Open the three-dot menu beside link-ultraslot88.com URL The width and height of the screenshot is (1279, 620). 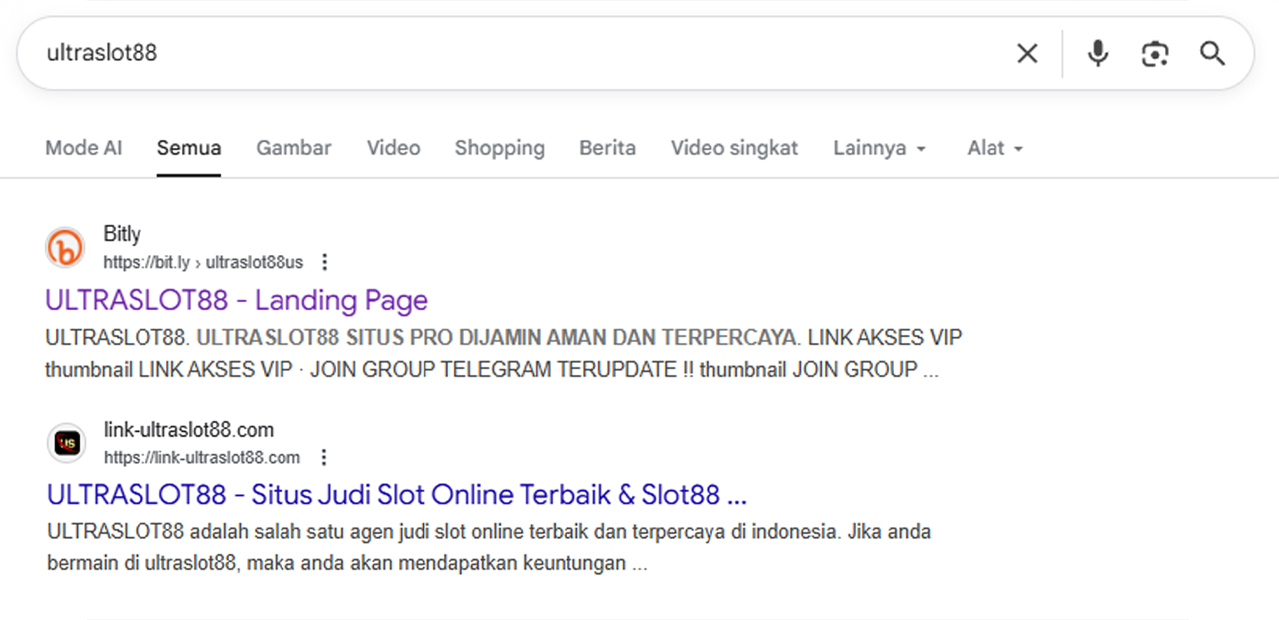(x=323, y=457)
